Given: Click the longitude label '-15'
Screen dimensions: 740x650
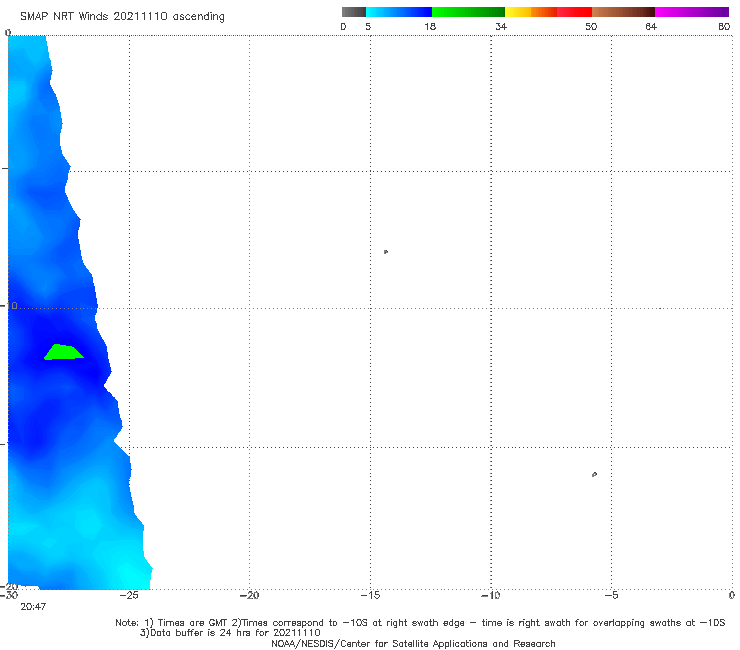Looking at the screenshot, I should [x=370, y=596].
